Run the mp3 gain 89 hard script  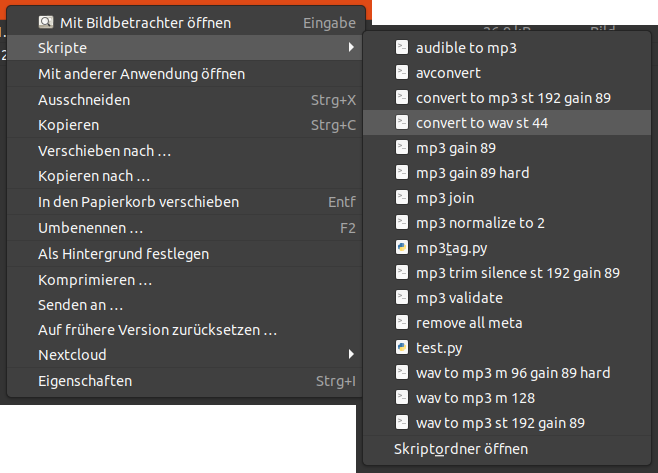(507, 173)
